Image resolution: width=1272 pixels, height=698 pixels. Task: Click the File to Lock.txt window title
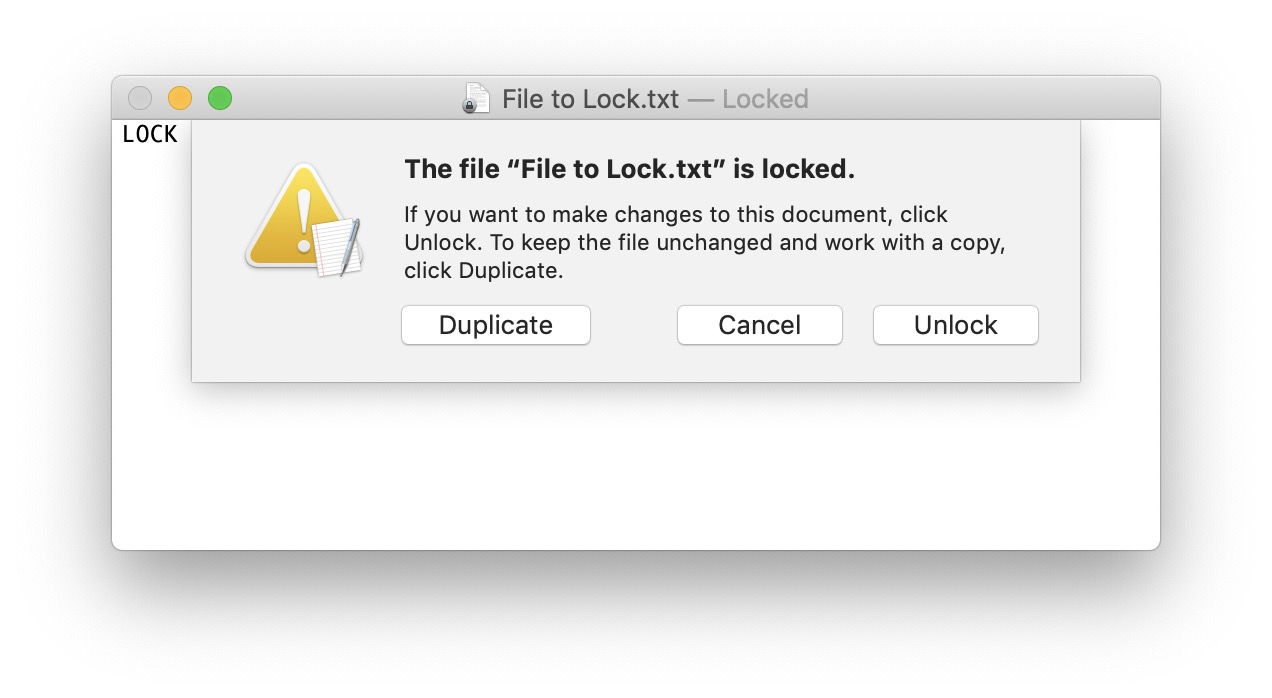click(590, 99)
